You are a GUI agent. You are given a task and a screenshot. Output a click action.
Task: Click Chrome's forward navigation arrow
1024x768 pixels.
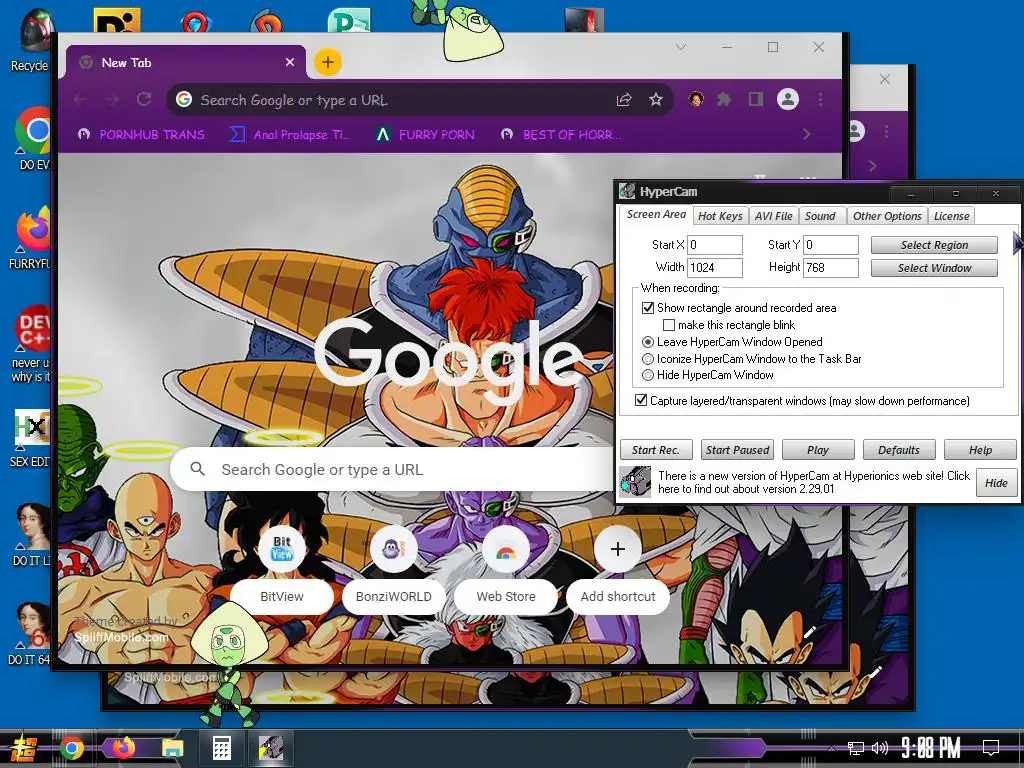pyautogui.click(x=112, y=99)
